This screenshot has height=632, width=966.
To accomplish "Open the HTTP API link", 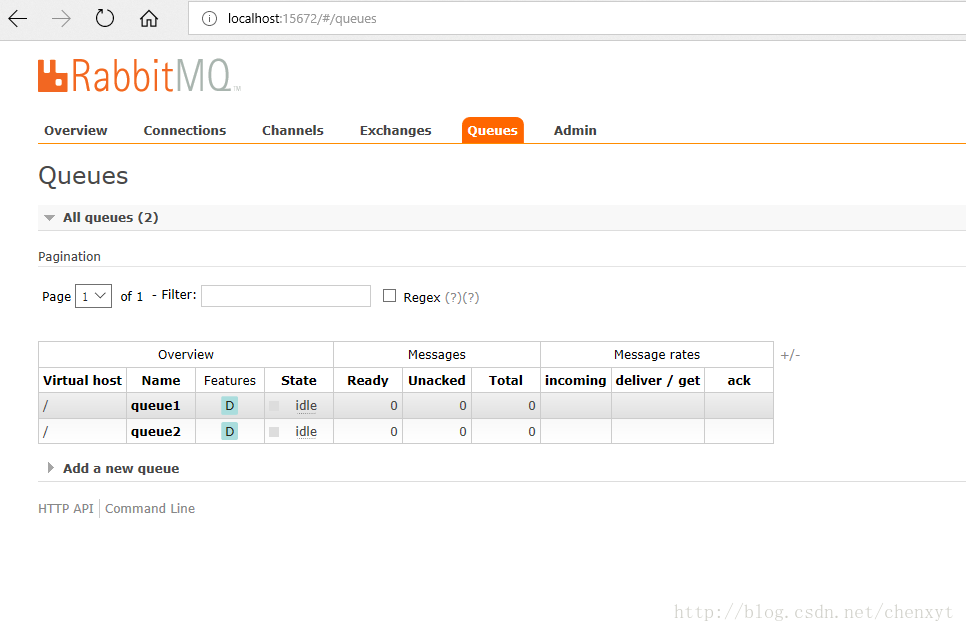I will coord(66,509).
